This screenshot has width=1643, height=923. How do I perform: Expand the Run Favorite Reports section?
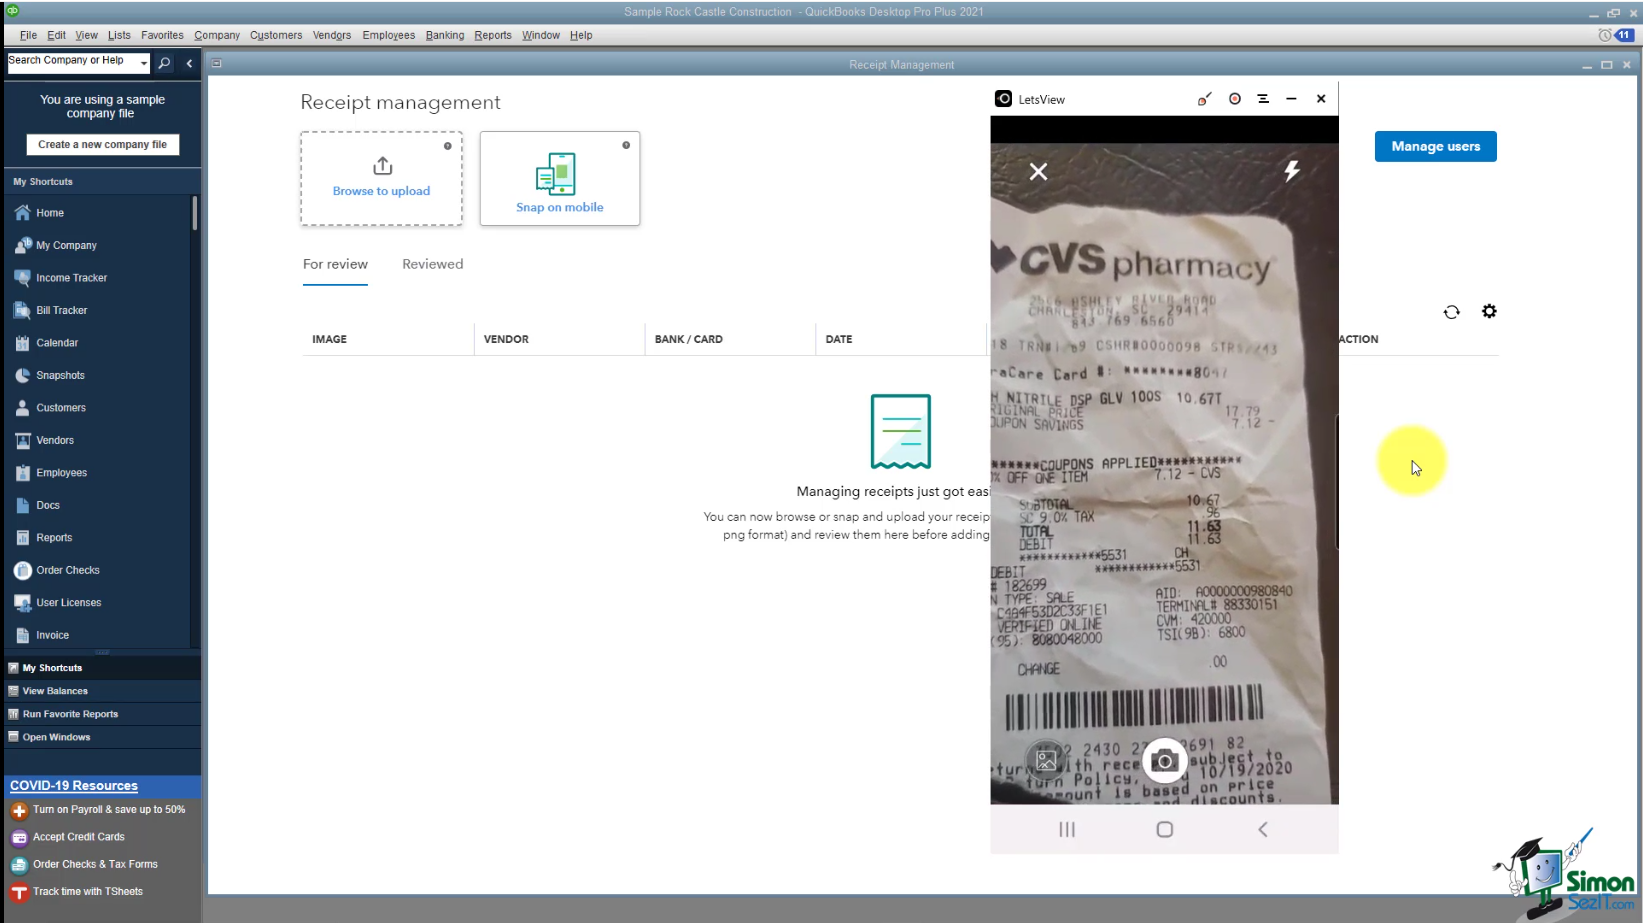(69, 713)
